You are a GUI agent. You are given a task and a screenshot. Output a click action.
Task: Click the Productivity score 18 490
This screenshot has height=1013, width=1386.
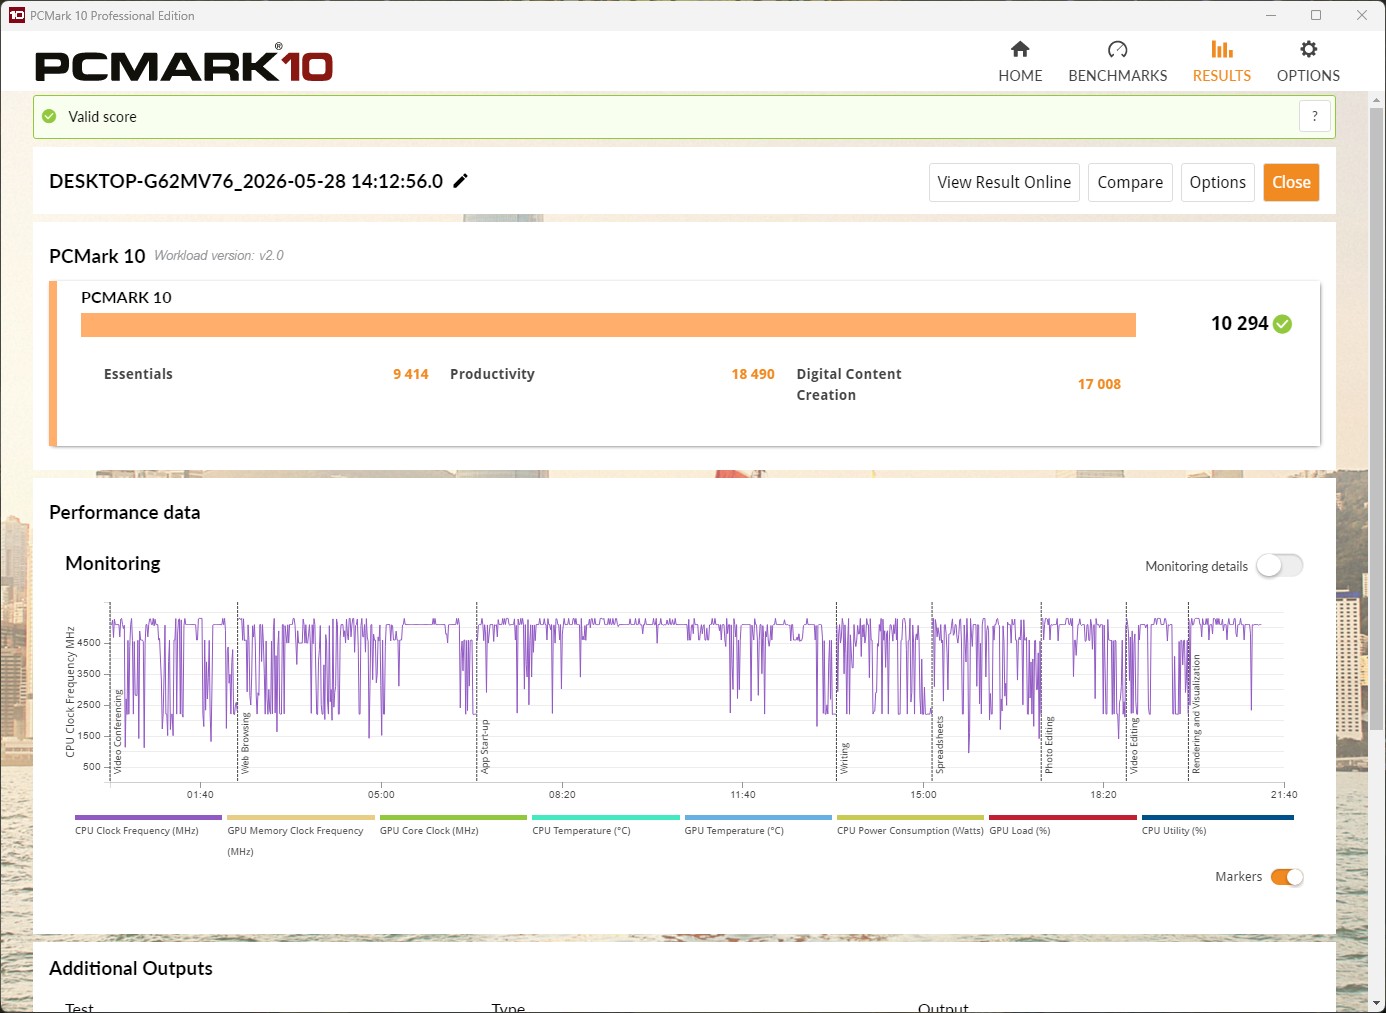(753, 374)
